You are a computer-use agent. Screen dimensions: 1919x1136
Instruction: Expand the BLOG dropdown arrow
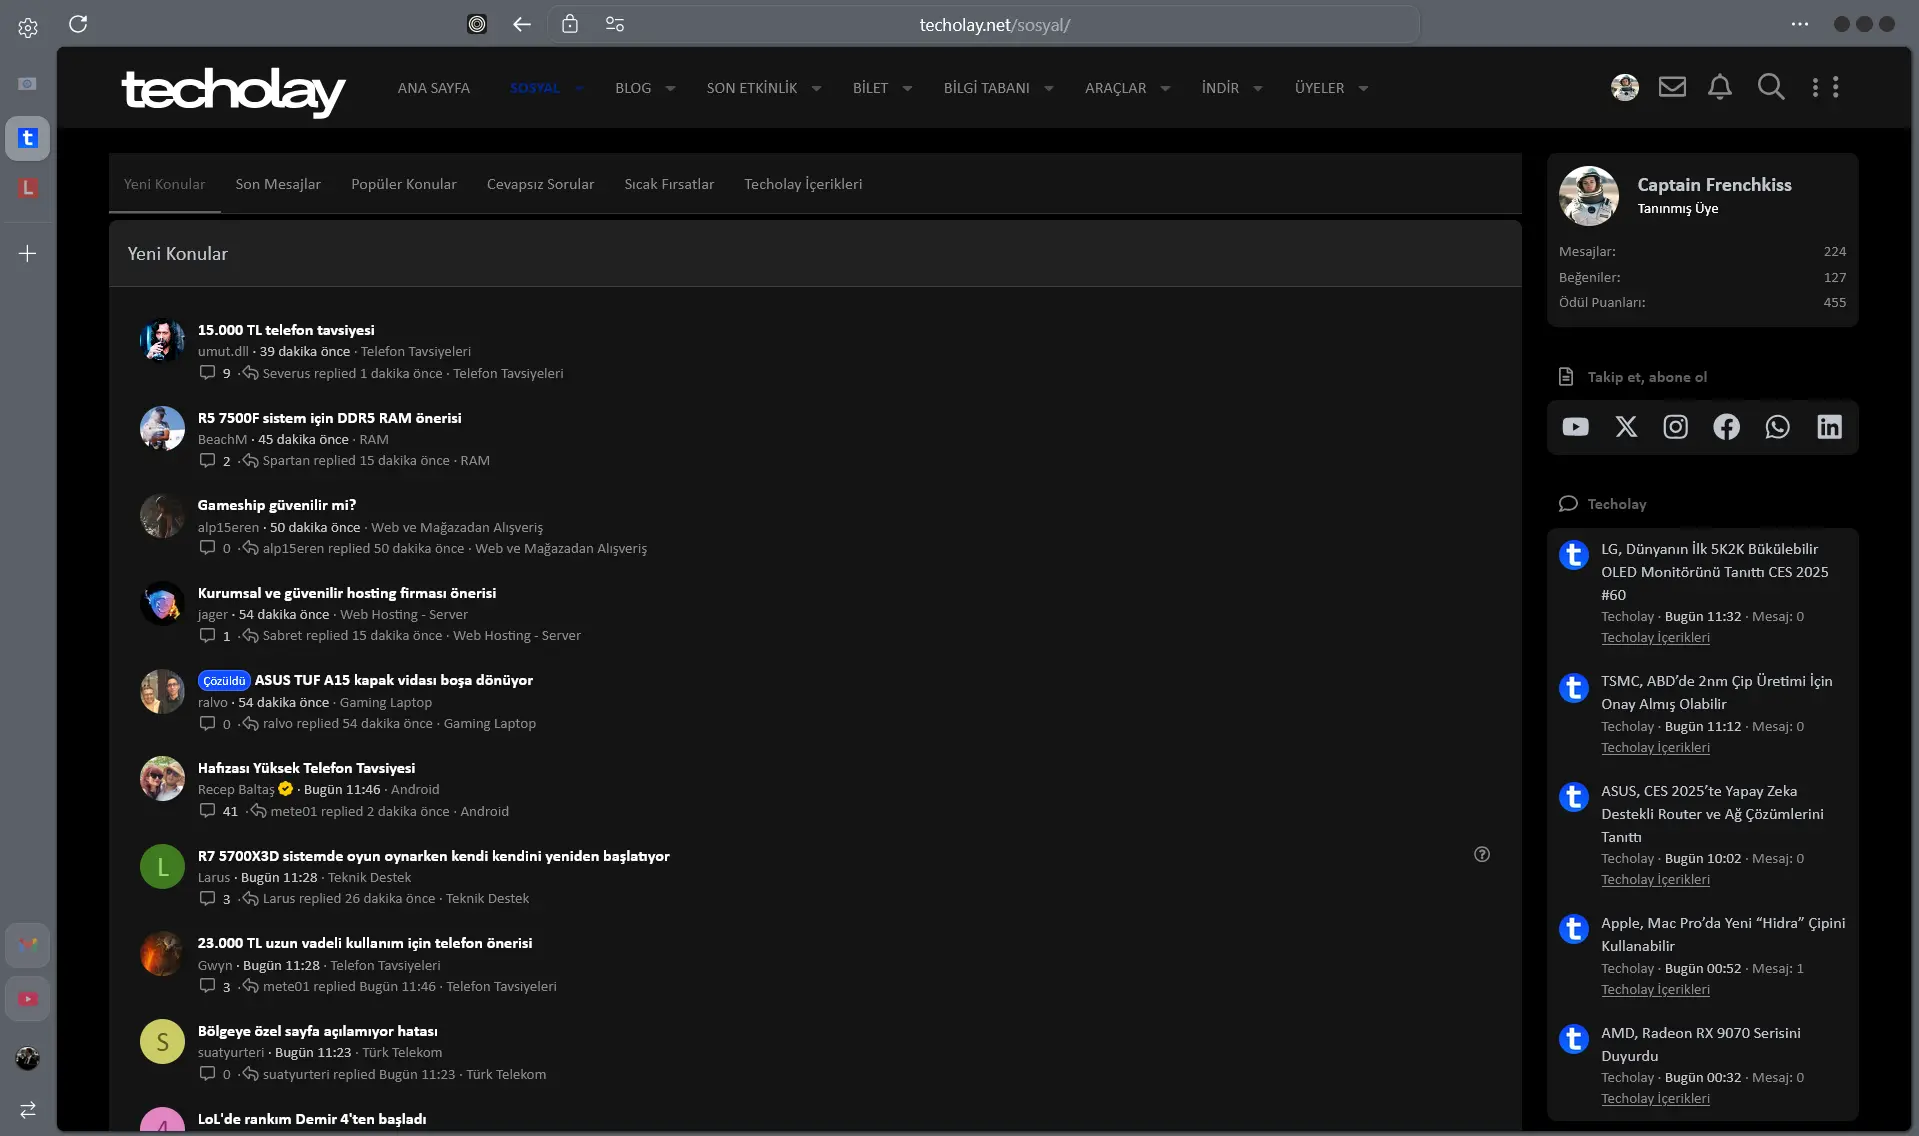tap(670, 88)
